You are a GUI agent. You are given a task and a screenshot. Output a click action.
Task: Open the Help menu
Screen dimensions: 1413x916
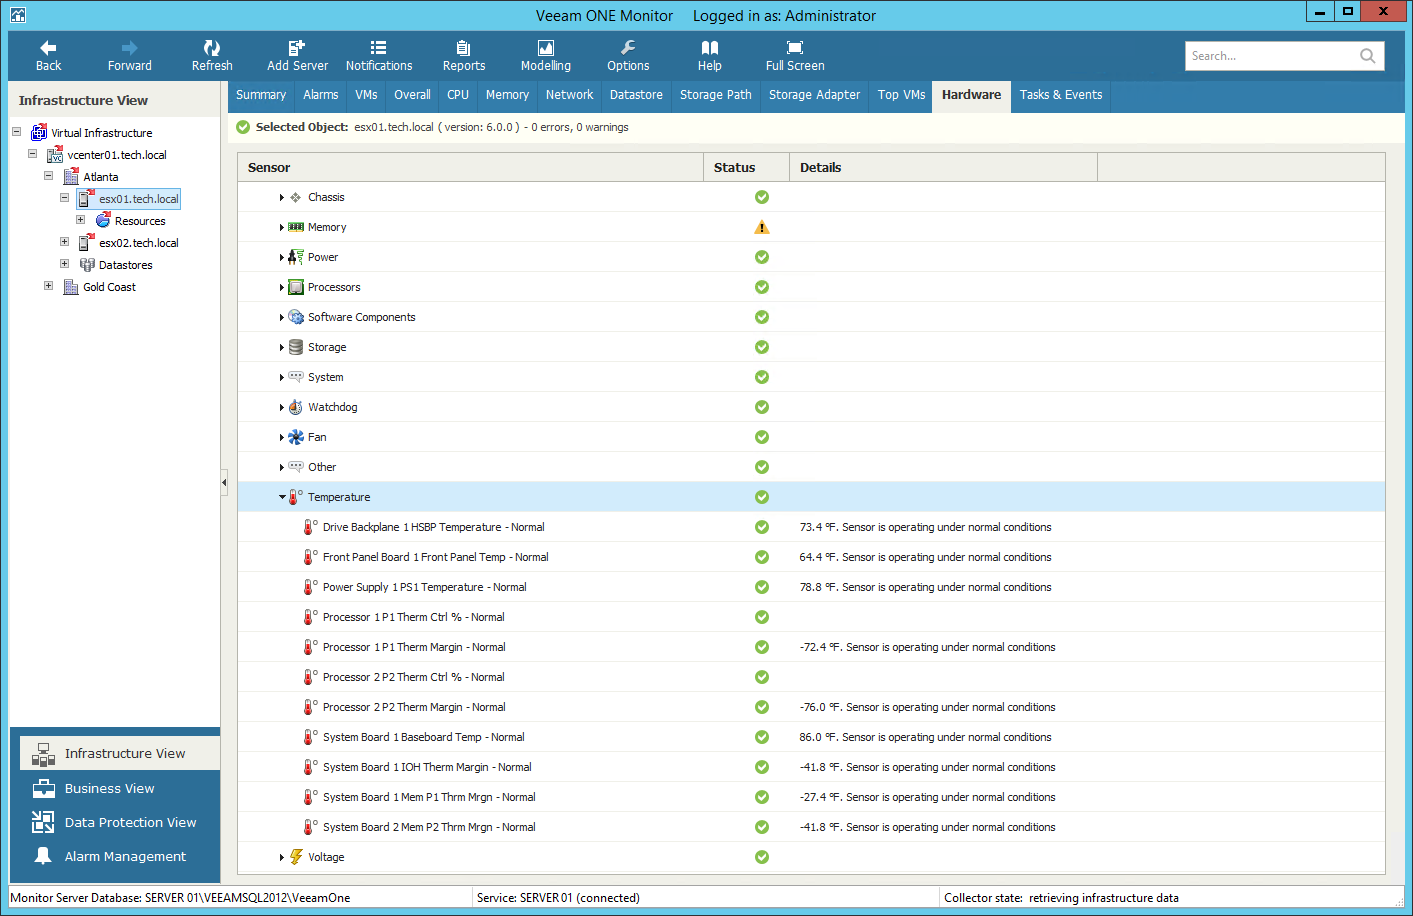pyautogui.click(x=710, y=56)
